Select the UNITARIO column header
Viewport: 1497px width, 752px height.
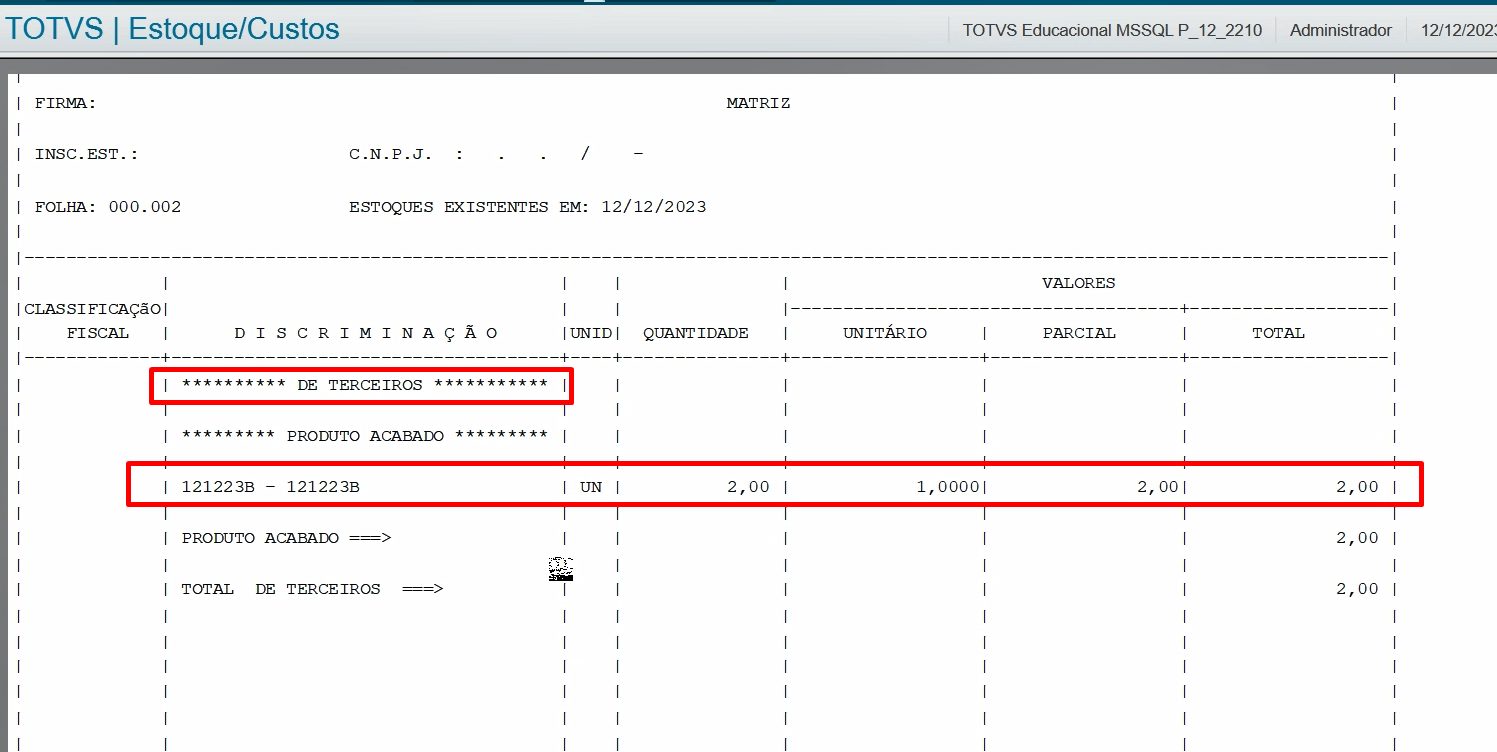point(884,333)
